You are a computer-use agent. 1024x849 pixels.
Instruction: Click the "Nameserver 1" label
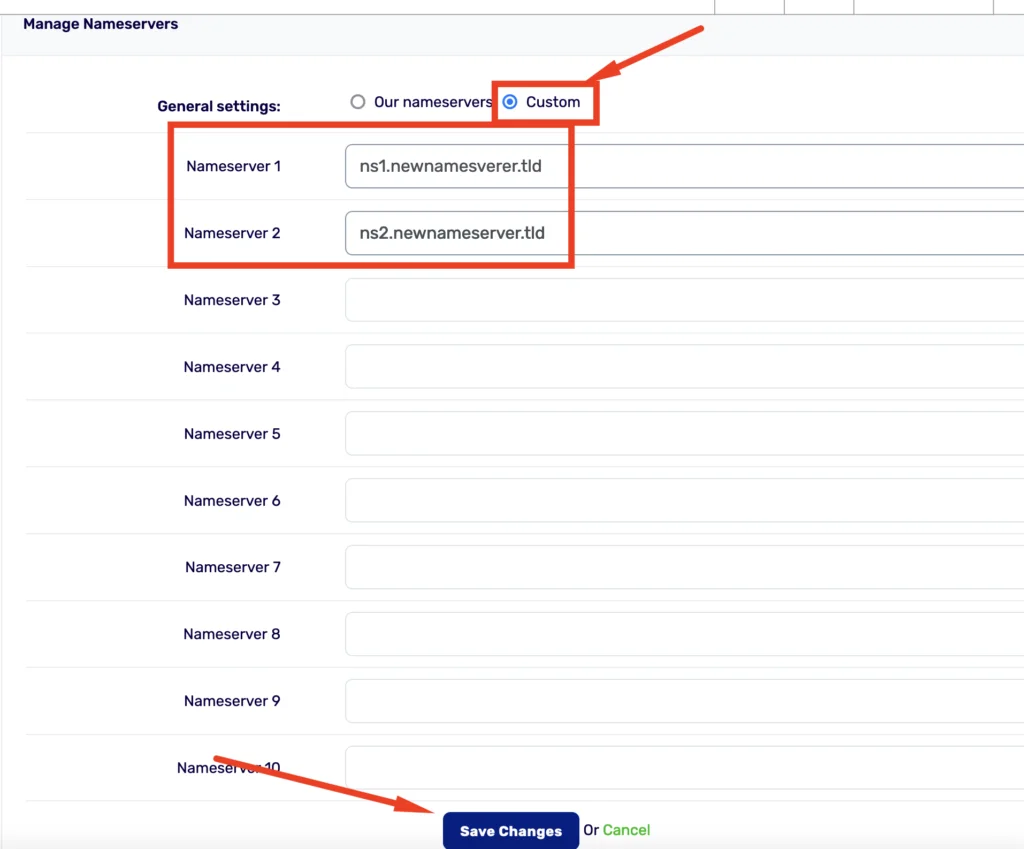tap(233, 167)
